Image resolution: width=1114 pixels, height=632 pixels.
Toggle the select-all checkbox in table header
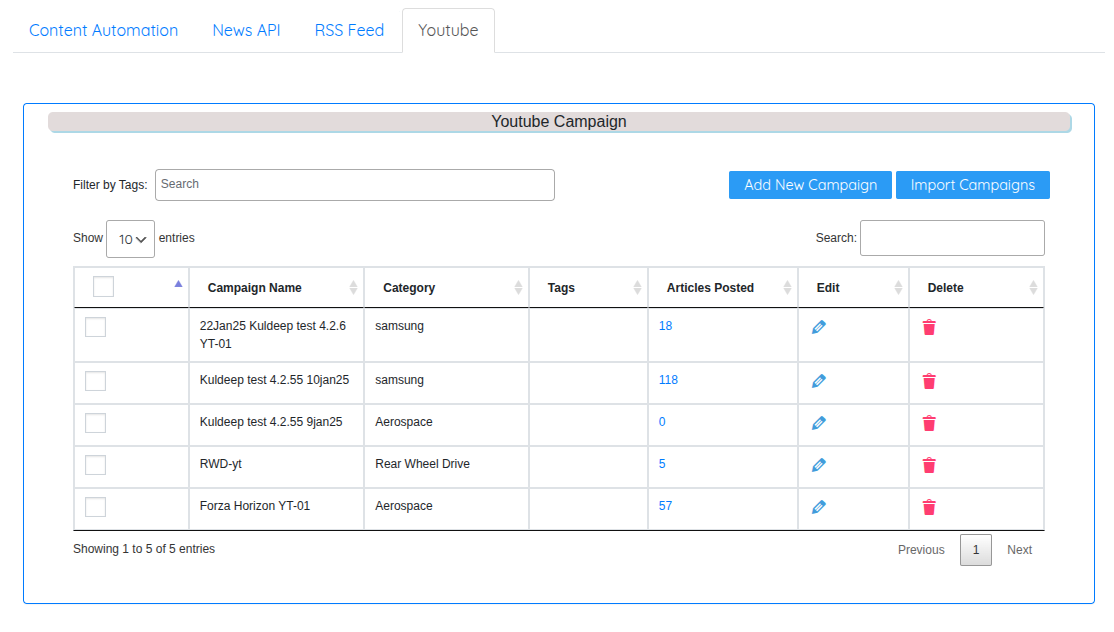click(x=103, y=287)
